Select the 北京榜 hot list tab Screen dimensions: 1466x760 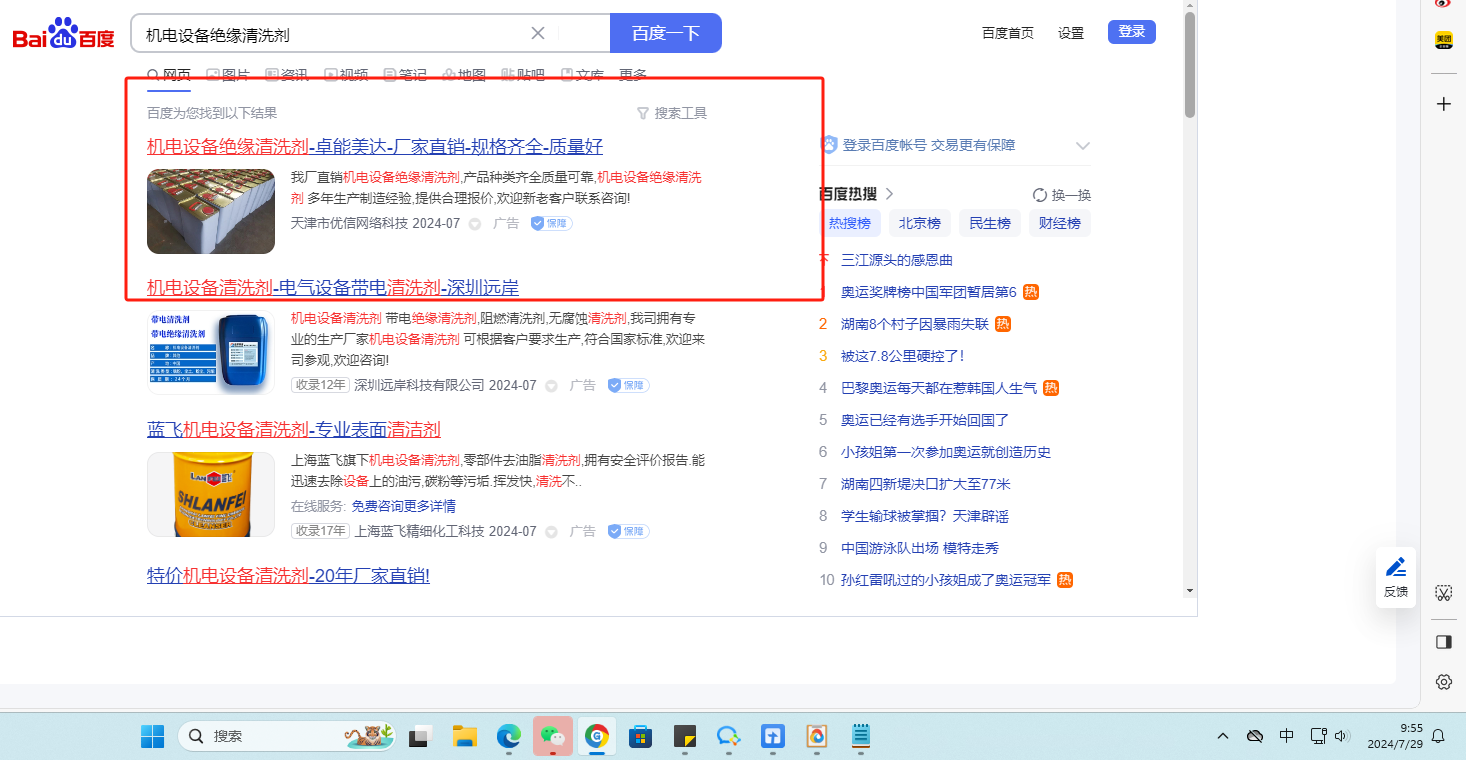pos(919,223)
